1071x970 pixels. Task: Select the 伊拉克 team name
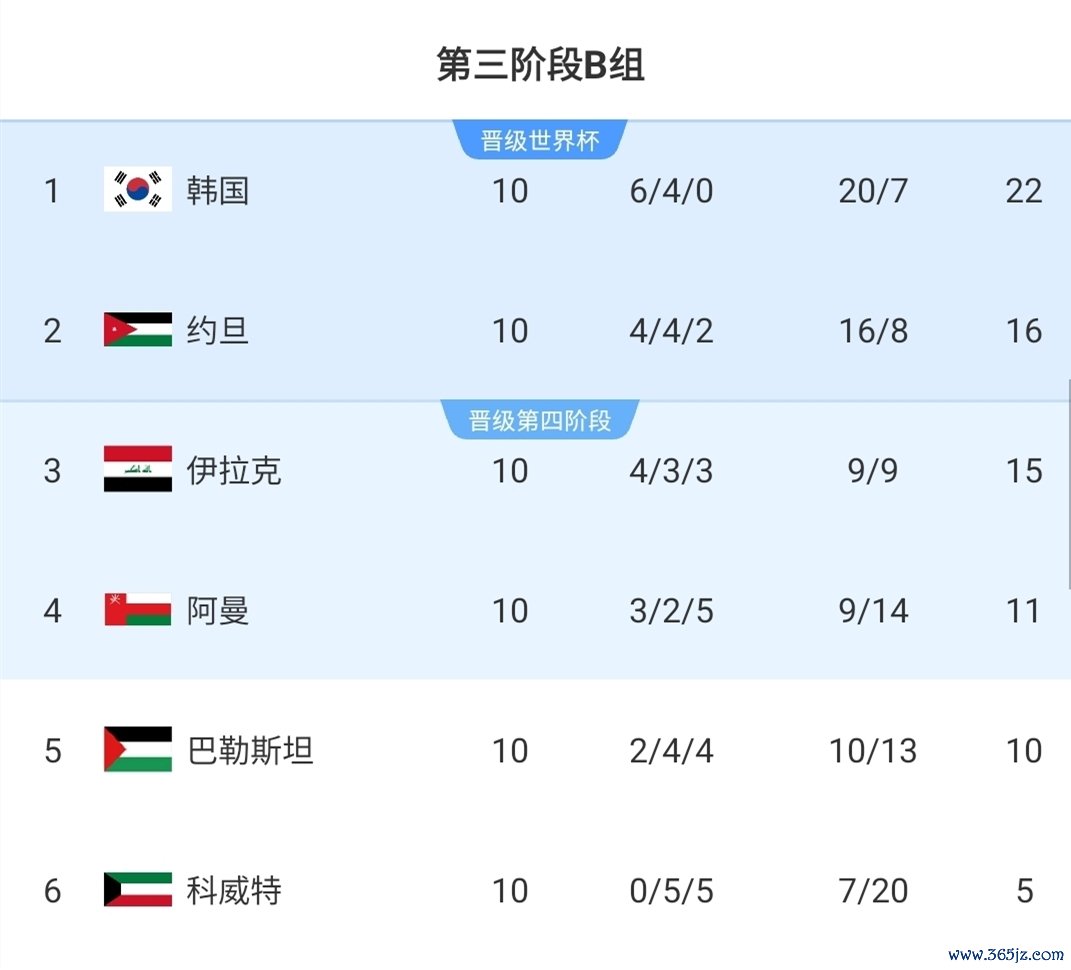tap(234, 471)
